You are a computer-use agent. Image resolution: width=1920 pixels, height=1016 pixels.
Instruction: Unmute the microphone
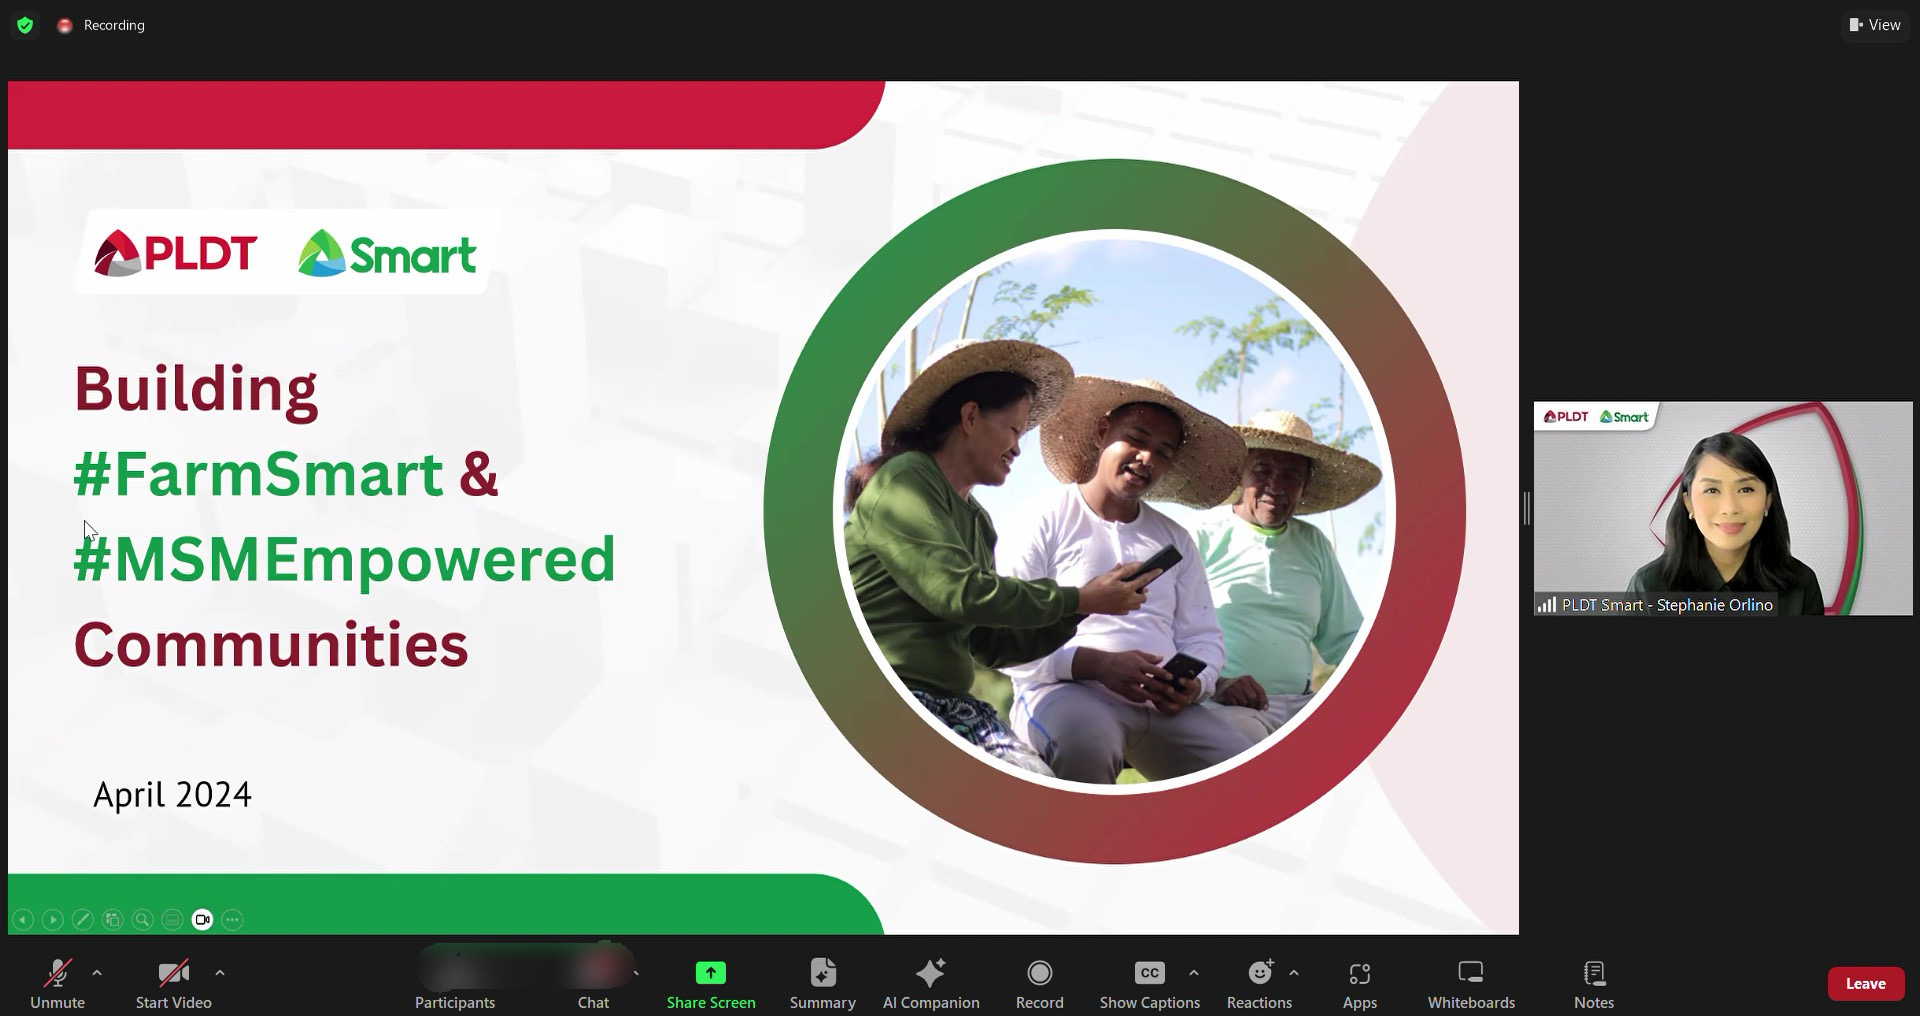click(57, 984)
